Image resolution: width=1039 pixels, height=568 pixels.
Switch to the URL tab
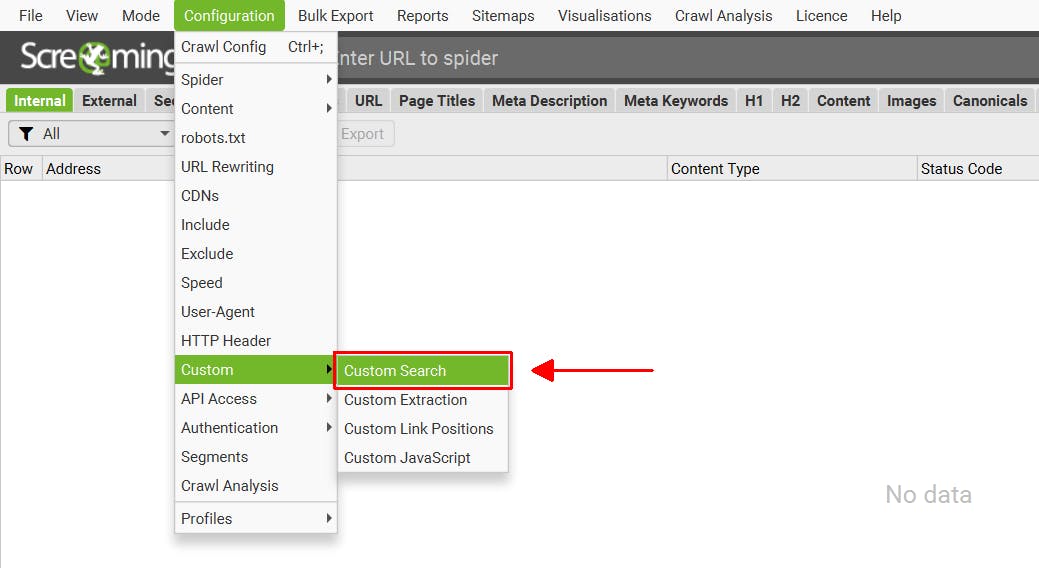click(368, 101)
